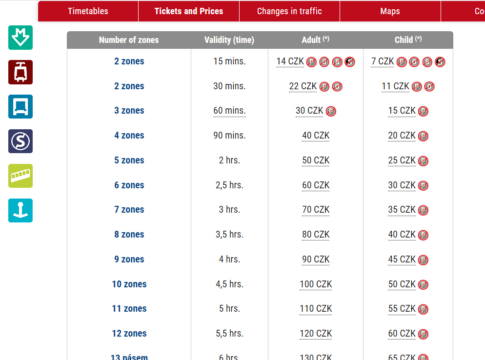Click the 2 zones link for 15 mins.
Viewport: 485px width, 360px height.
(129, 61)
